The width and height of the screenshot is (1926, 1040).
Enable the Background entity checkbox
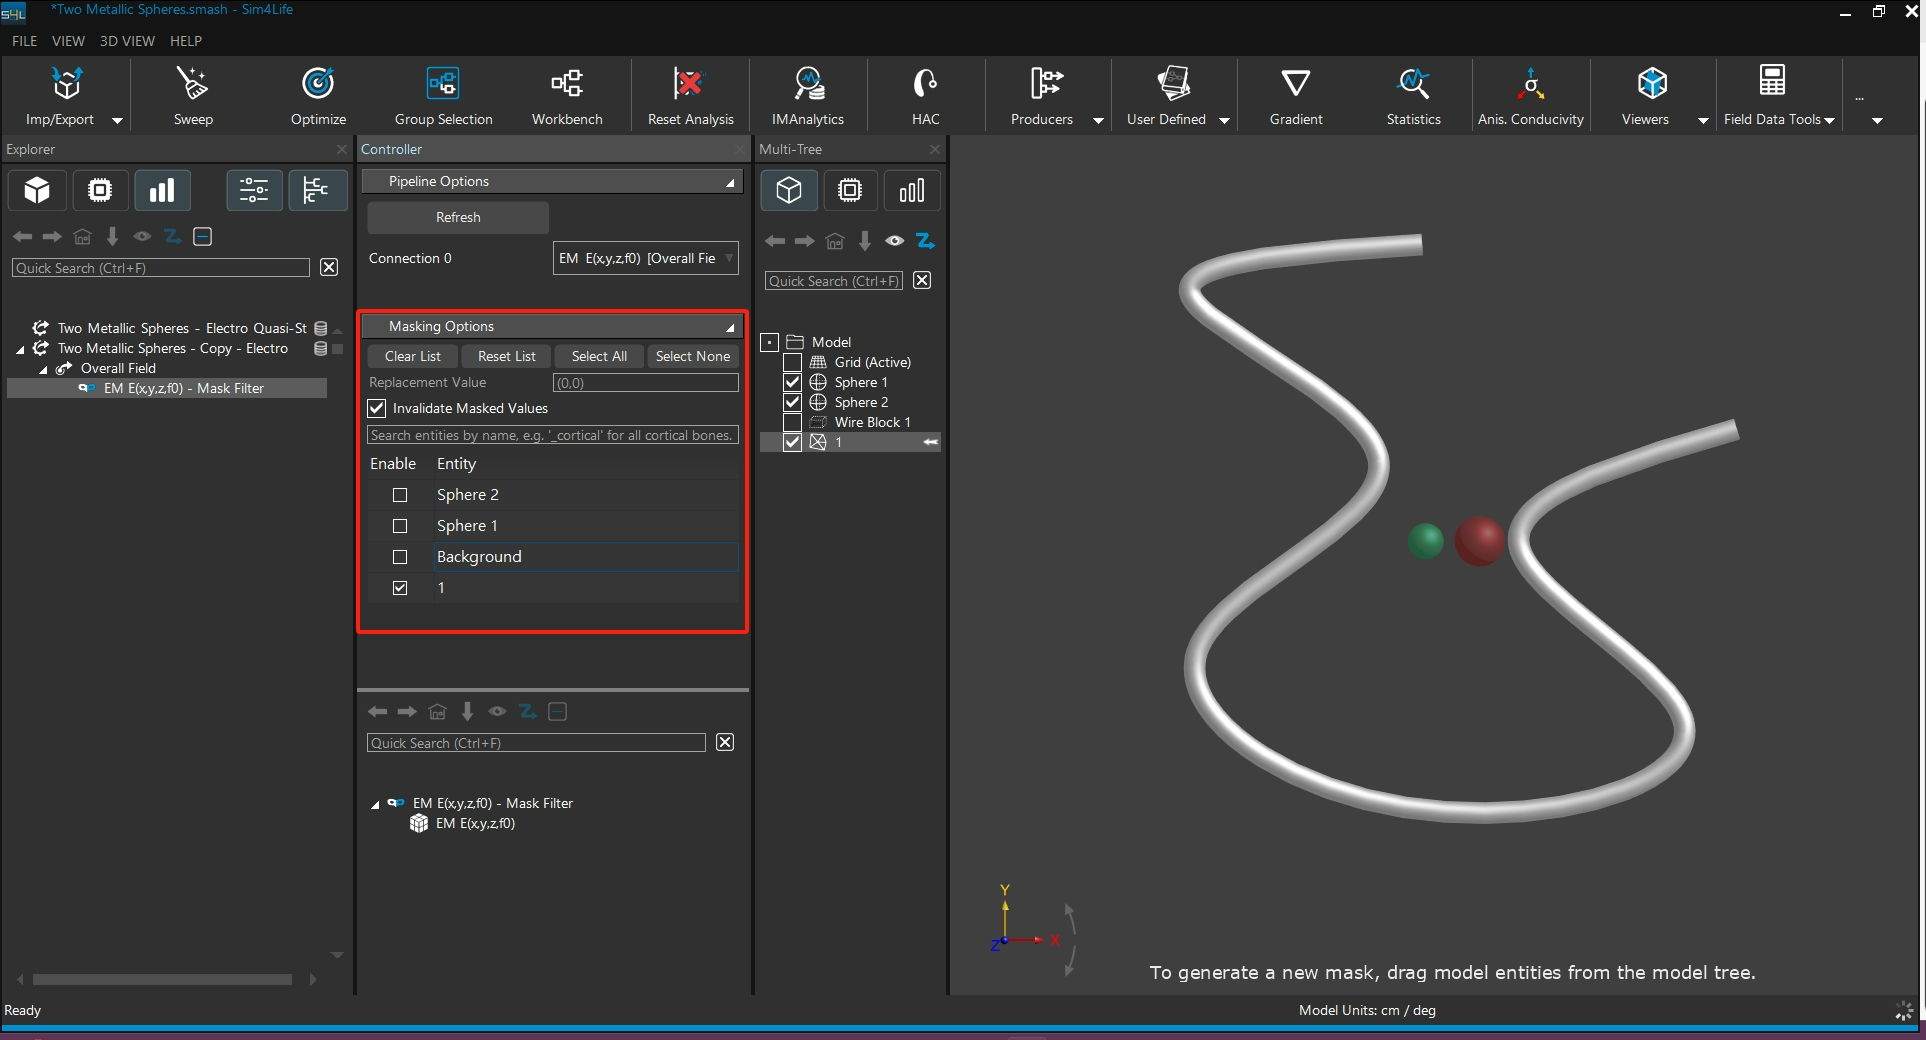pyautogui.click(x=400, y=557)
